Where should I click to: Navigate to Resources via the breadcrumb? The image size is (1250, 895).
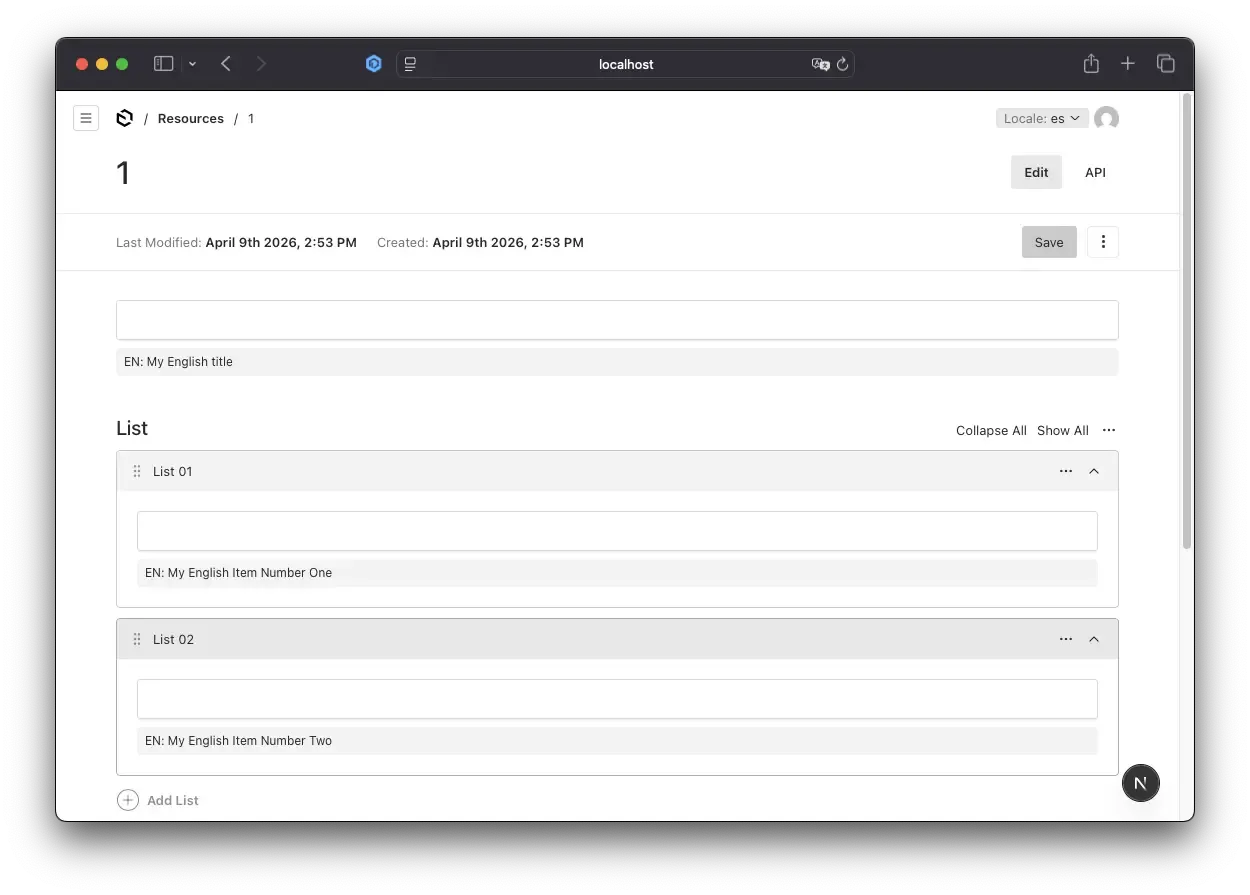point(191,118)
